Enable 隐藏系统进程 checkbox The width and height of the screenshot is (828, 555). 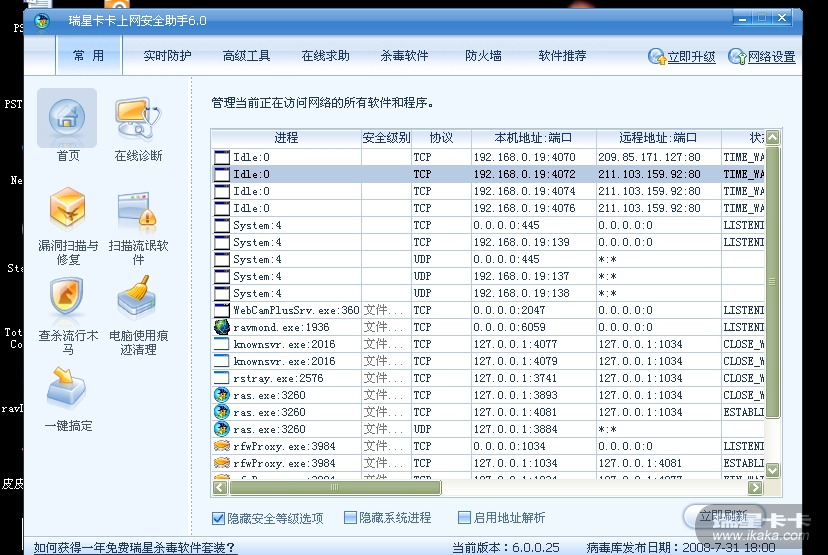point(350,518)
